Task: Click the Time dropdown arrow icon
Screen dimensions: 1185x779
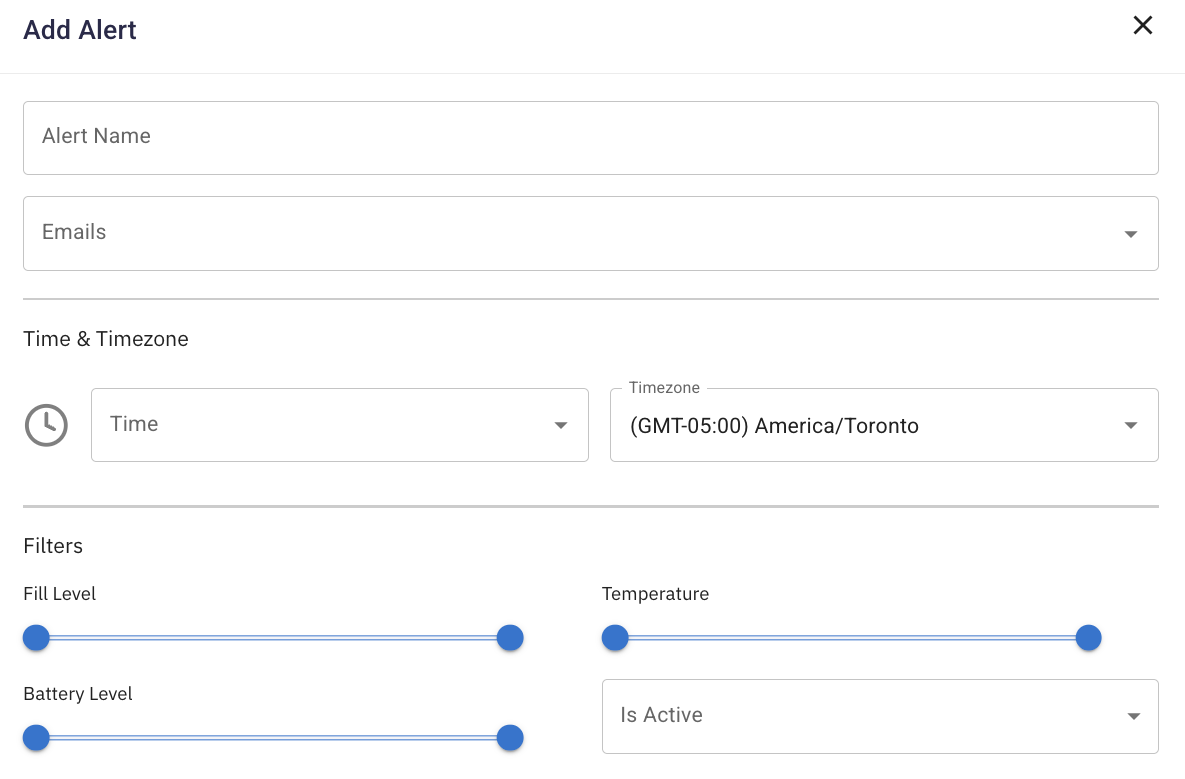Action: pos(561,426)
